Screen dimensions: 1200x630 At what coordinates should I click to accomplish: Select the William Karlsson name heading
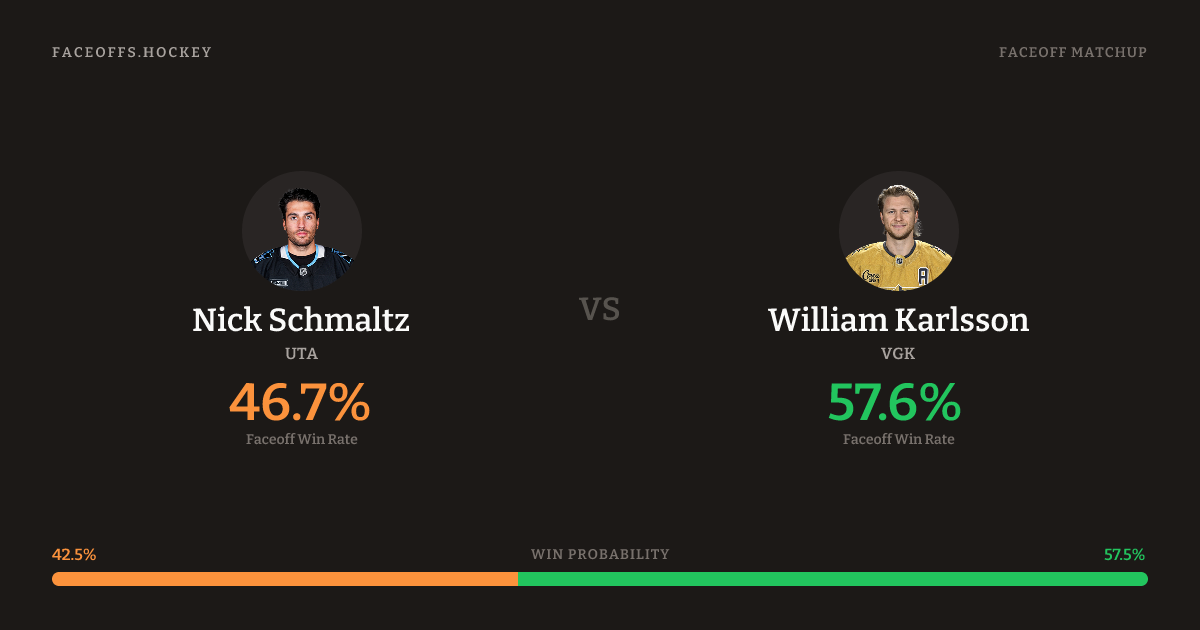click(x=898, y=320)
